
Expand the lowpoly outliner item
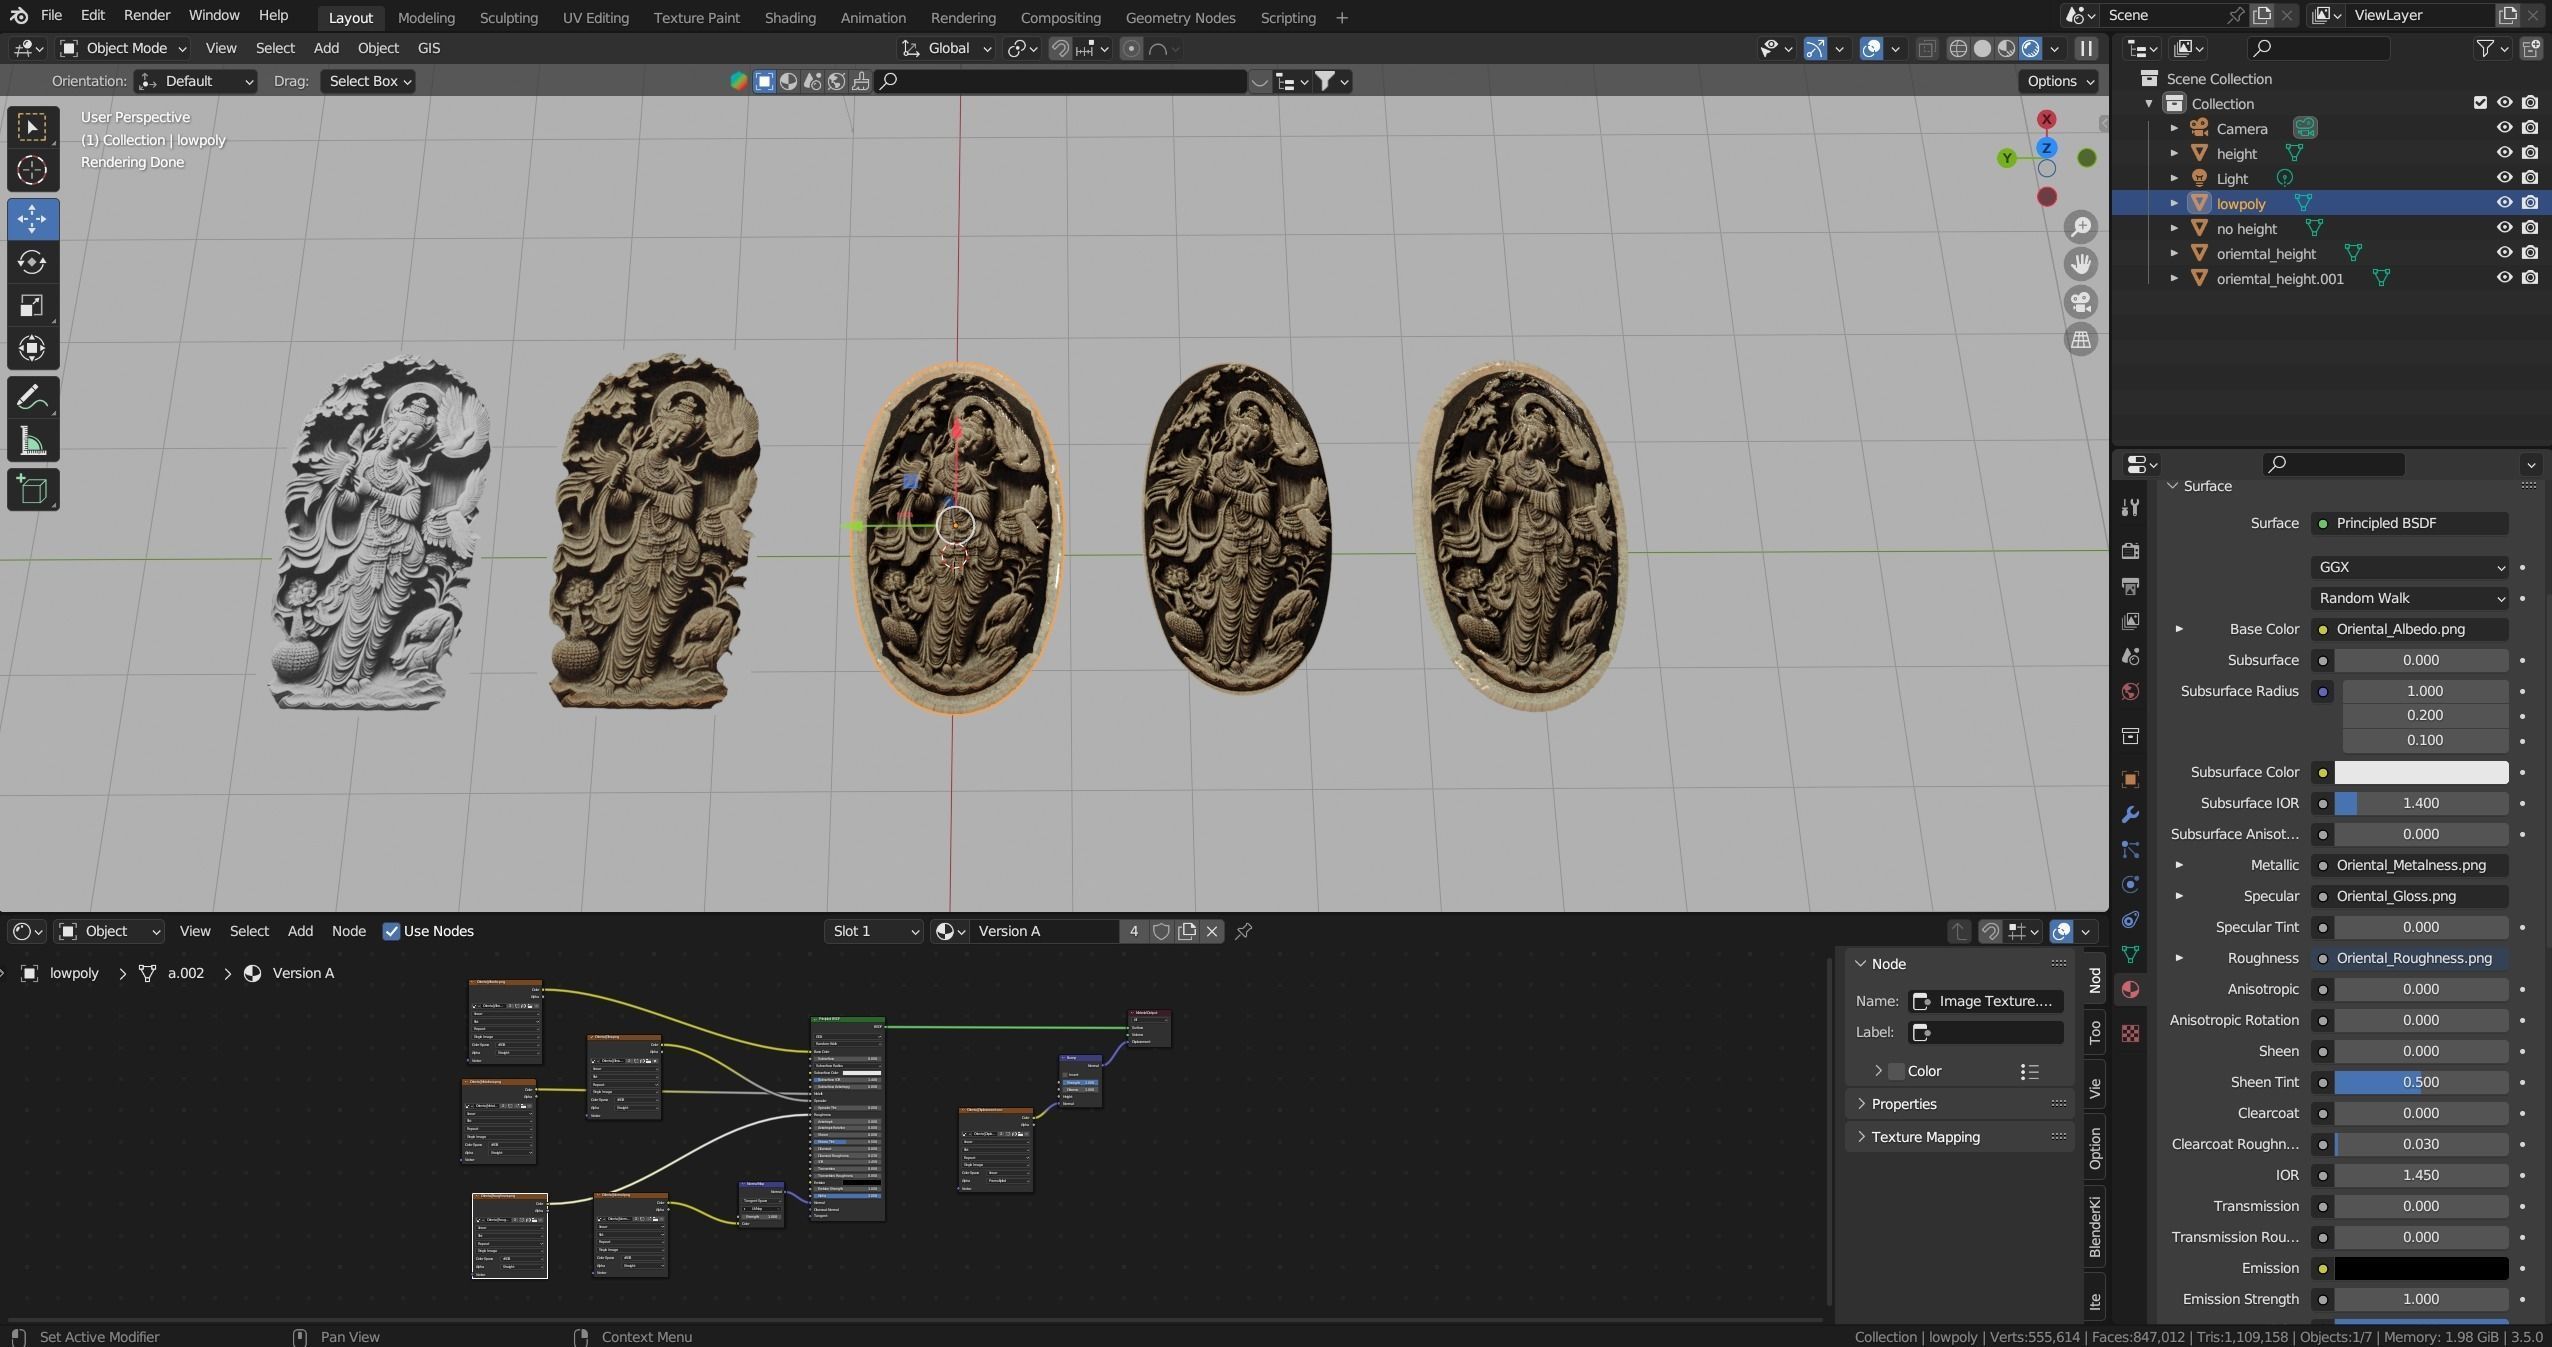(x=2174, y=203)
